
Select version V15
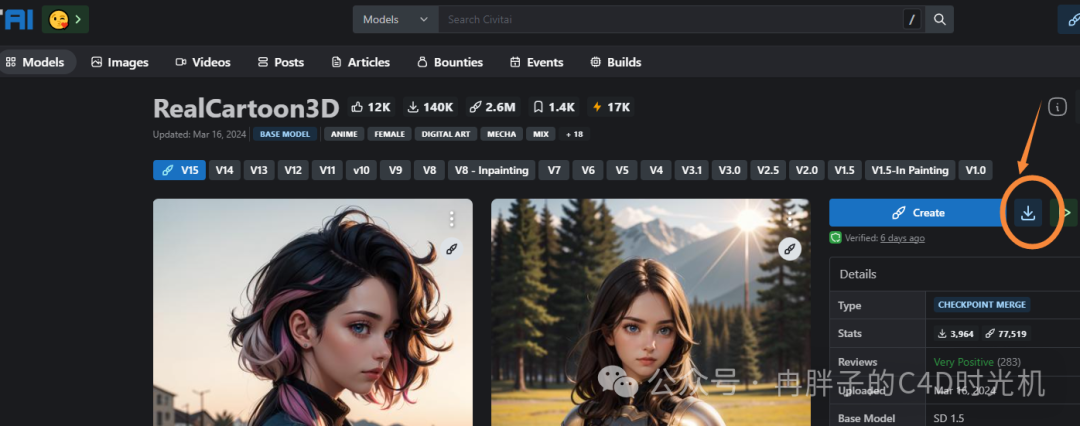179,170
